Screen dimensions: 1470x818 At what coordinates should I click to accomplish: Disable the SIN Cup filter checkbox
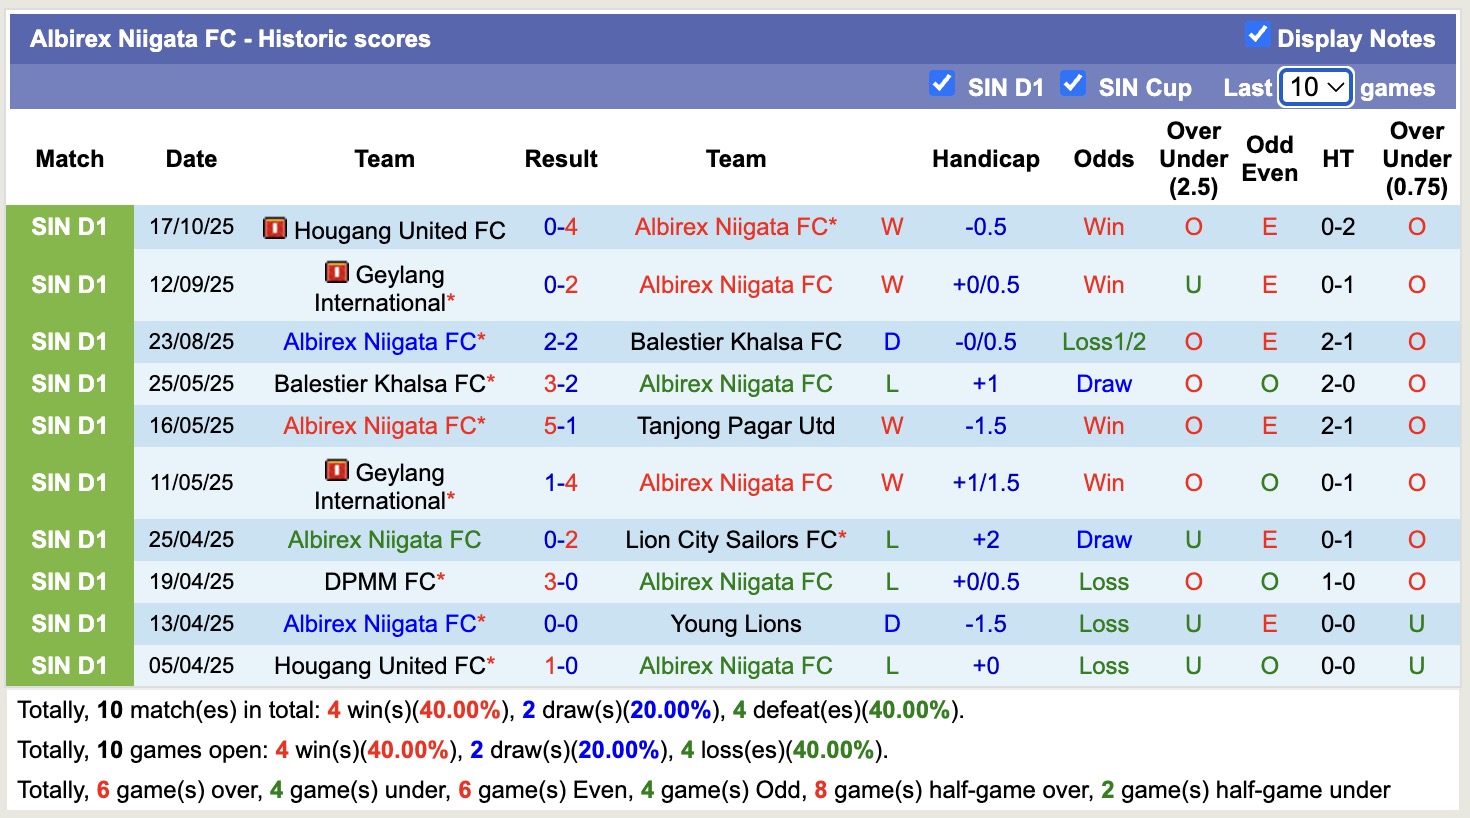point(1074,84)
